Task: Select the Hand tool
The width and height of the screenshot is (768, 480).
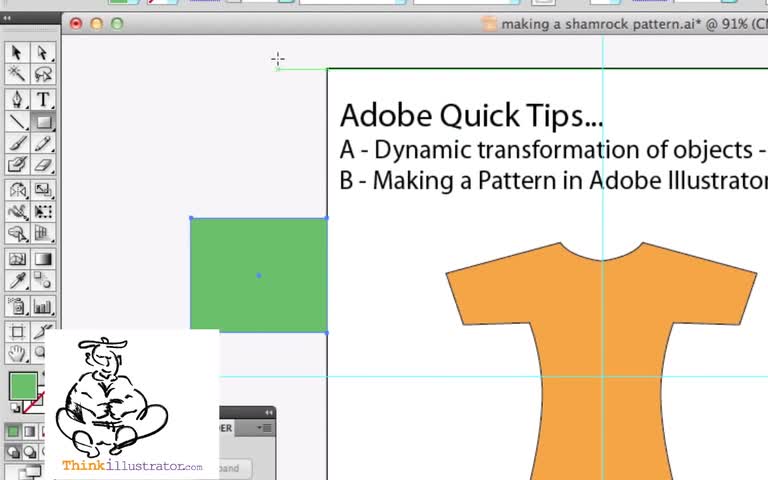Action: [17, 353]
